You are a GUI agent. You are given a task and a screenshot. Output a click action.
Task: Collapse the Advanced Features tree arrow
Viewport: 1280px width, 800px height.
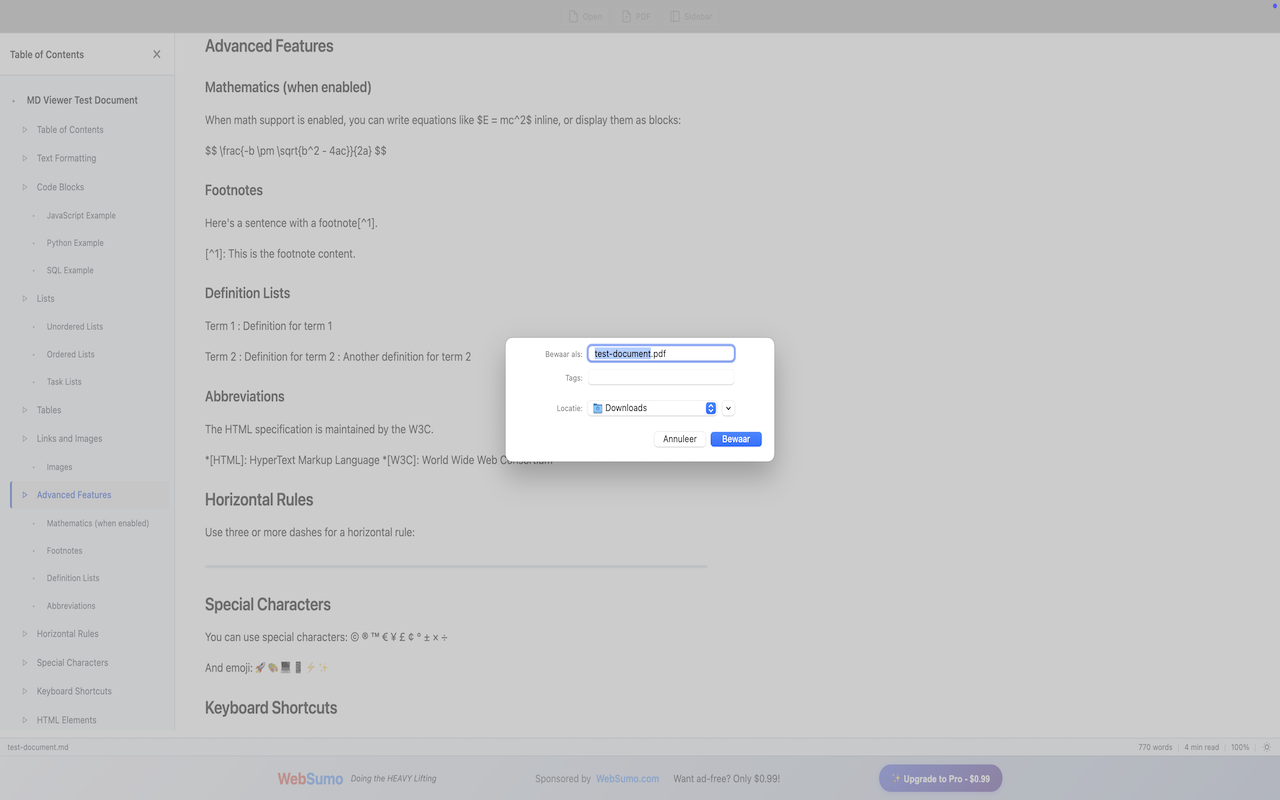[25, 495]
